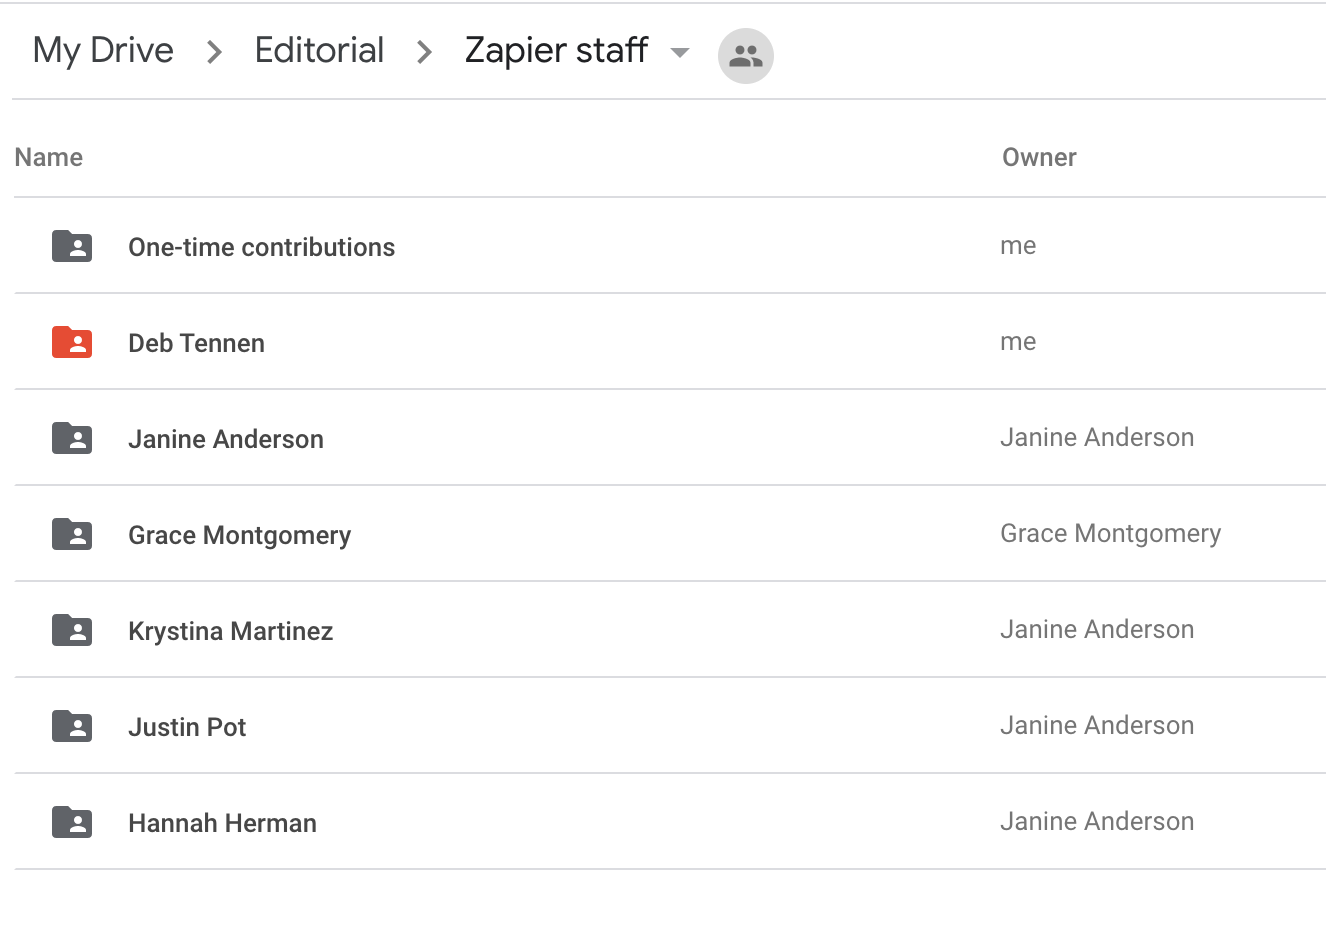Viewport: 1326px width, 932px height.
Task: Navigate to Editorial folder breadcrumb
Action: pos(319,50)
